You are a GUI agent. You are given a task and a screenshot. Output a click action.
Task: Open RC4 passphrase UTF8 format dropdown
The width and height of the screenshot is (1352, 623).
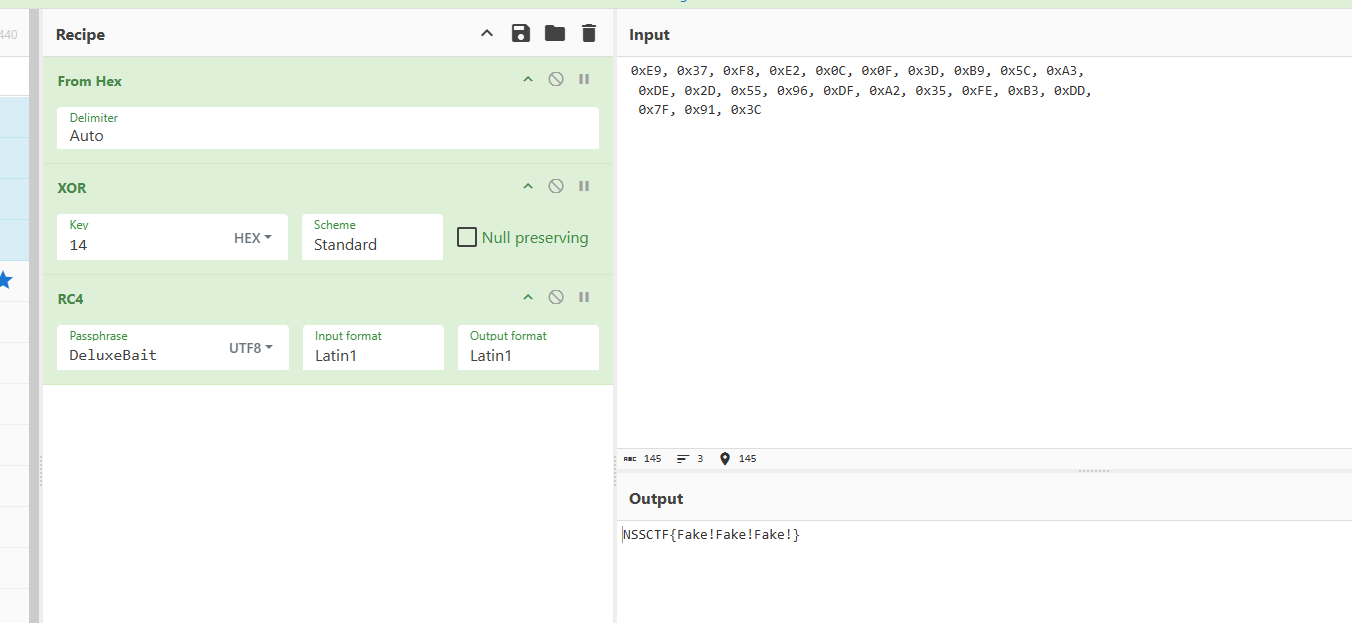pyautogui.click(x=250, y=348)
